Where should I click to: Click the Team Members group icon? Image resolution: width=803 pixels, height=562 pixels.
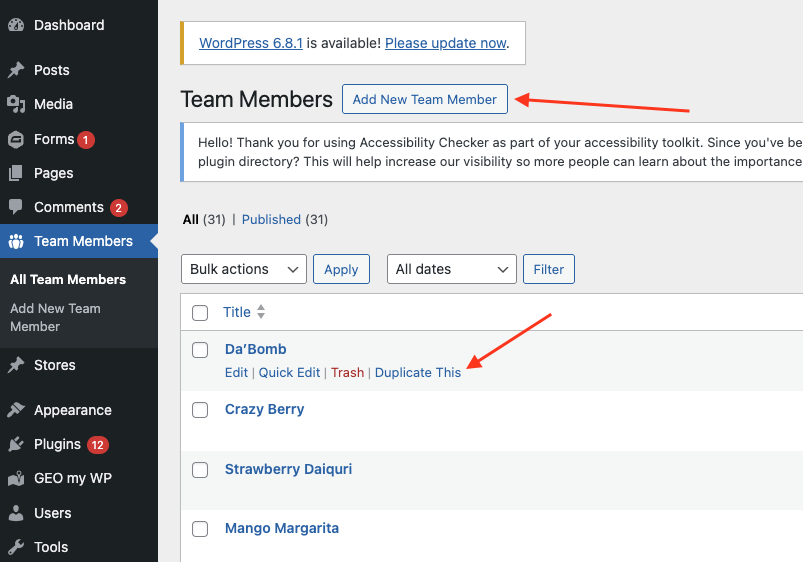16,241
